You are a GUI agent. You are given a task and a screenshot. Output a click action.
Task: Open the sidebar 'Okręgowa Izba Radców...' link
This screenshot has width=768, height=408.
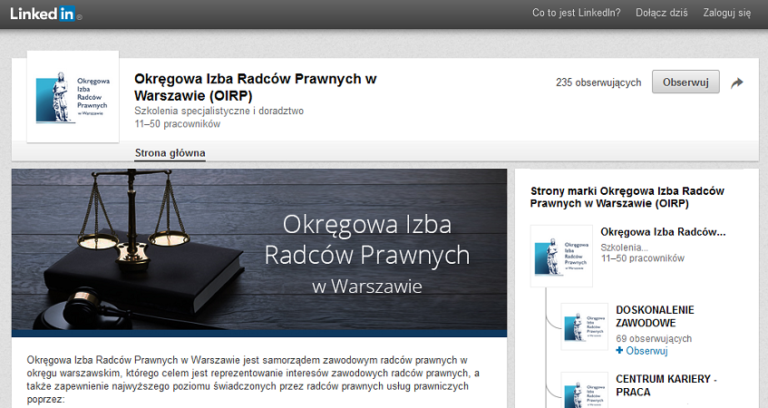coord(663,232)
